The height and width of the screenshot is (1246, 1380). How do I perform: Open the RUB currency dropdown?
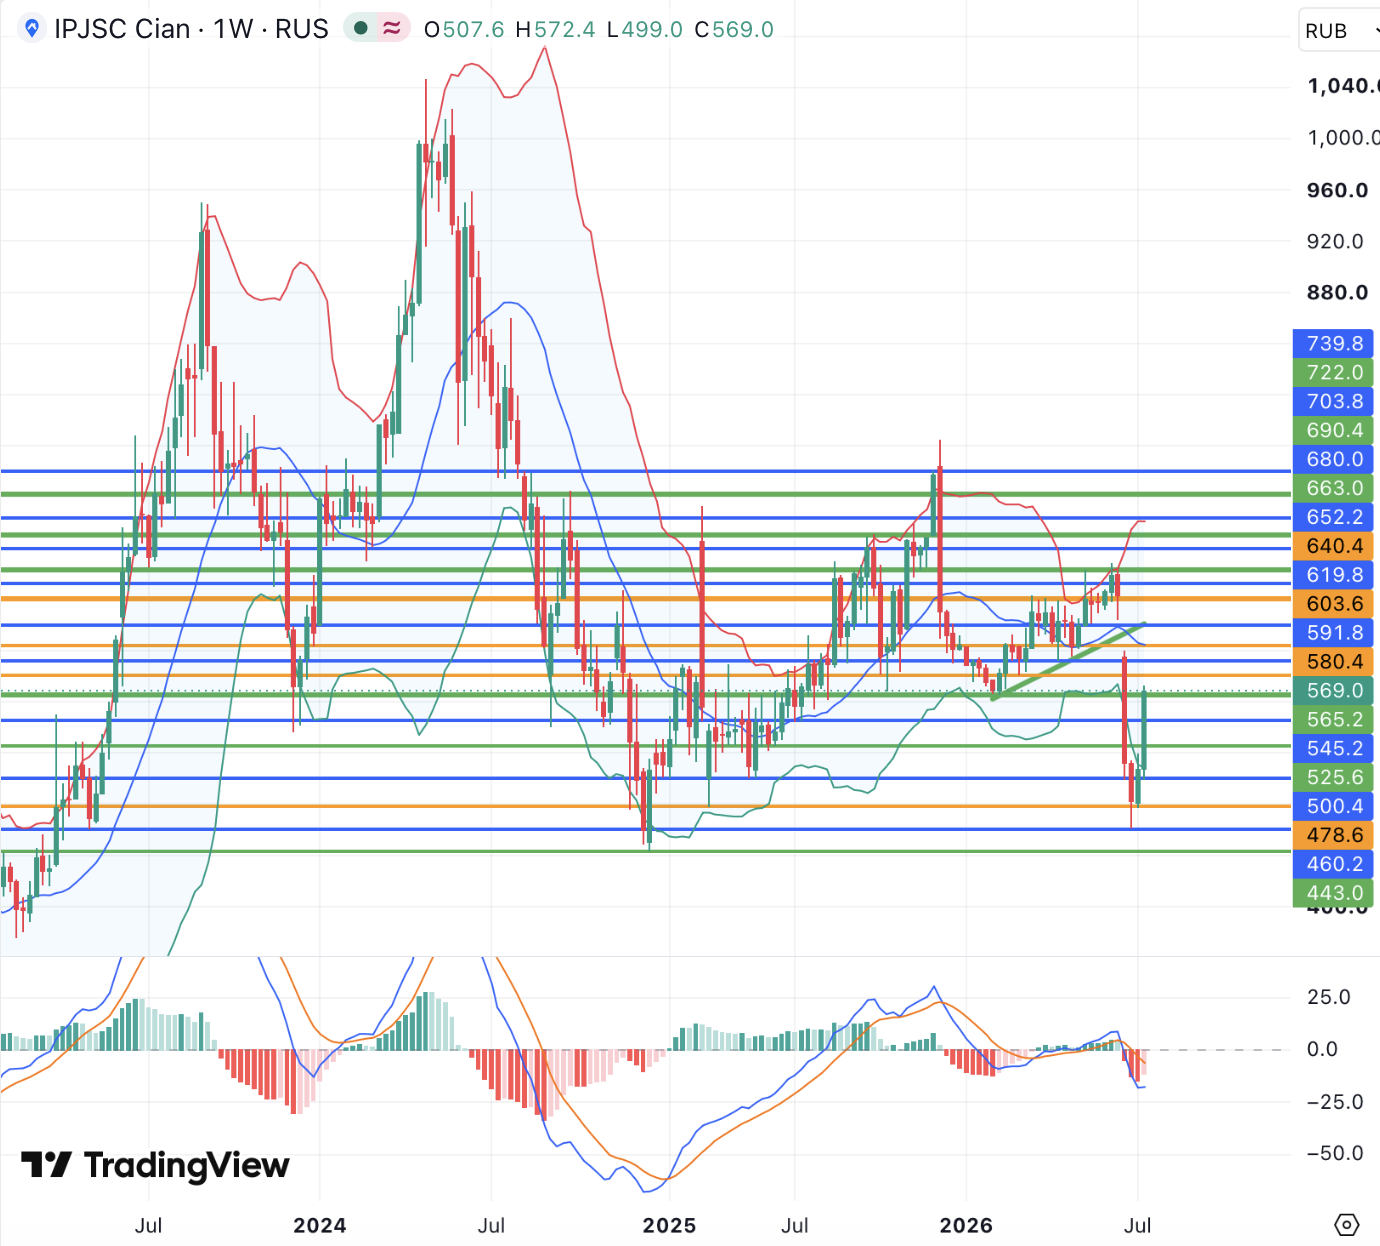click(x=1340, y=30)
